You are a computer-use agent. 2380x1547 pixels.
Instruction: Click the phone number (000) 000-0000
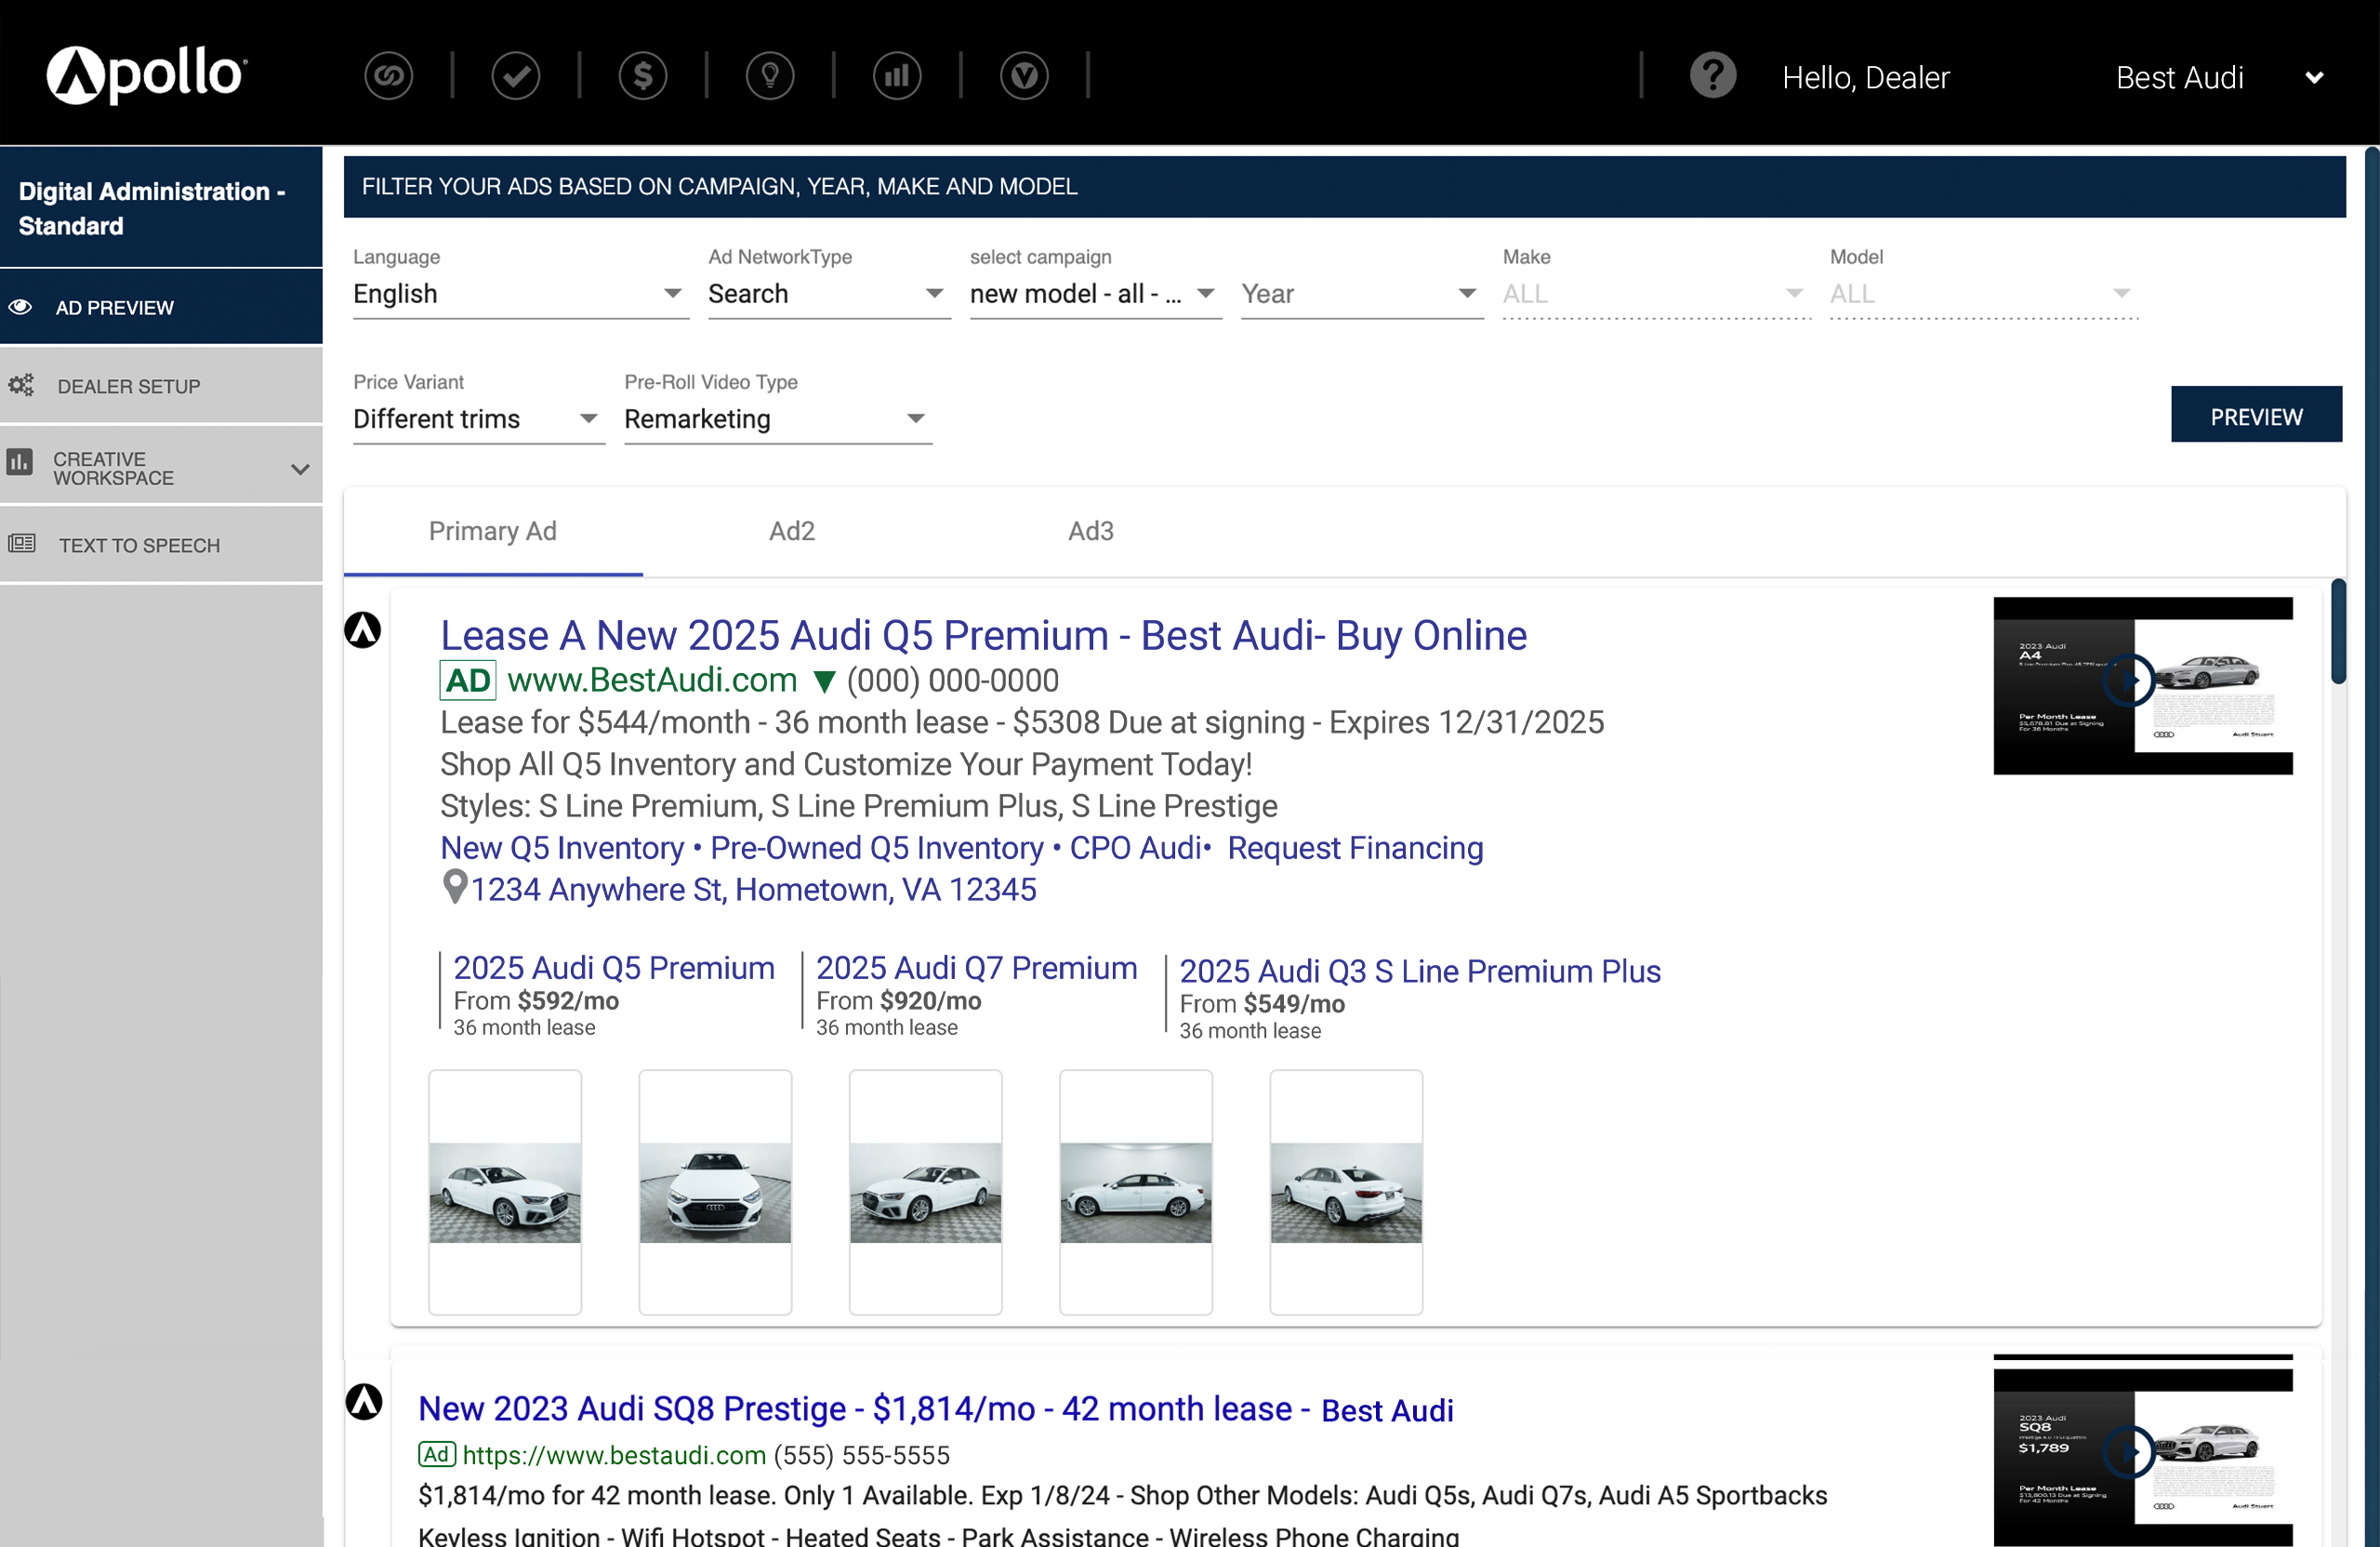(953, 680)
